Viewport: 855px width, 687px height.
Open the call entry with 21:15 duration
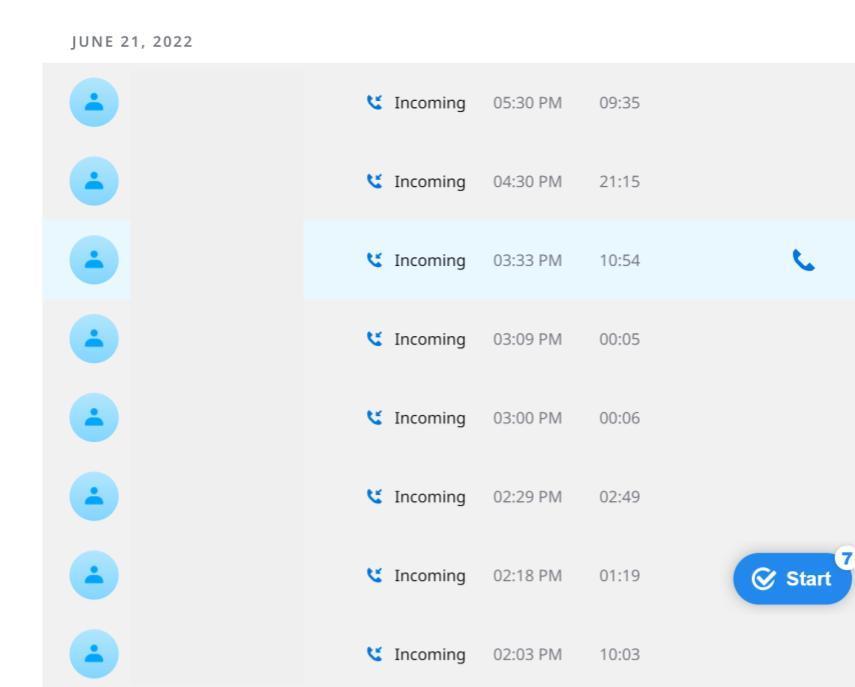pos(619,182)
